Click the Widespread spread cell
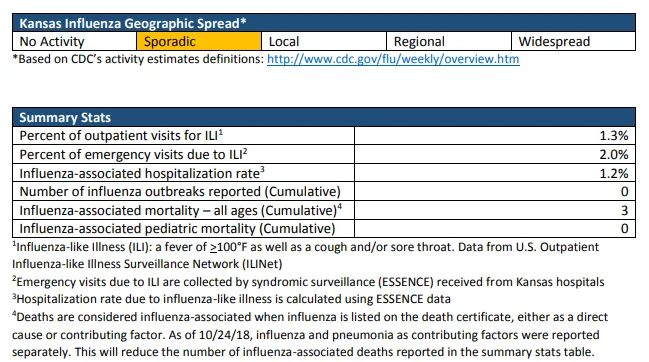The width and height of the screenshot is (649, 362). [574, 41]
